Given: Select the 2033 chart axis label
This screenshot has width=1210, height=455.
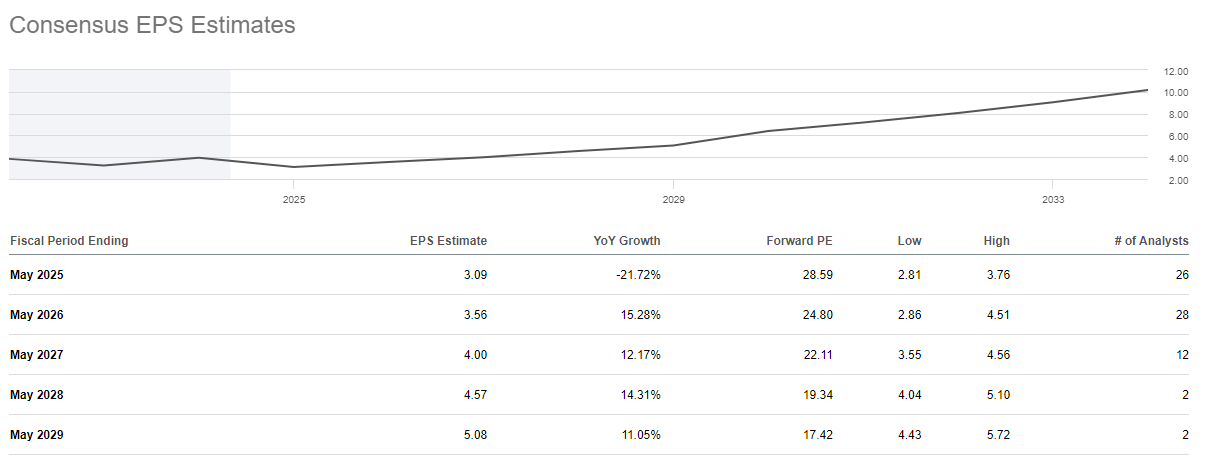Looking at the screenshot, I should click(x=1052, y=200).
